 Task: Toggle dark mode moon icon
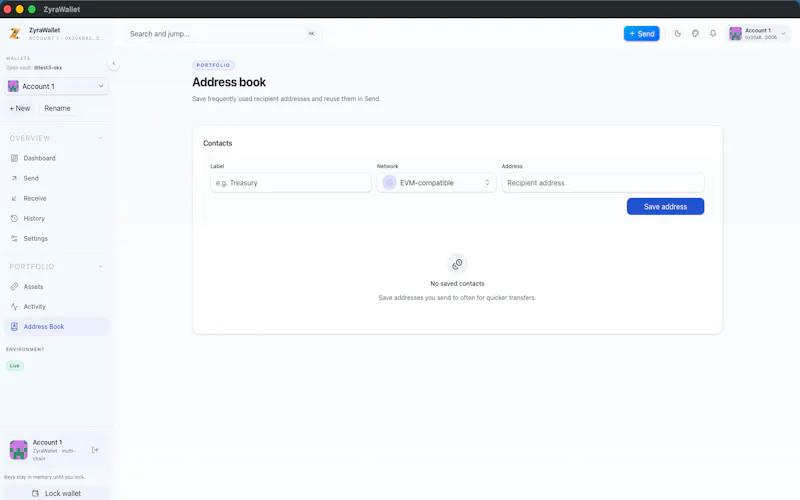678,34
